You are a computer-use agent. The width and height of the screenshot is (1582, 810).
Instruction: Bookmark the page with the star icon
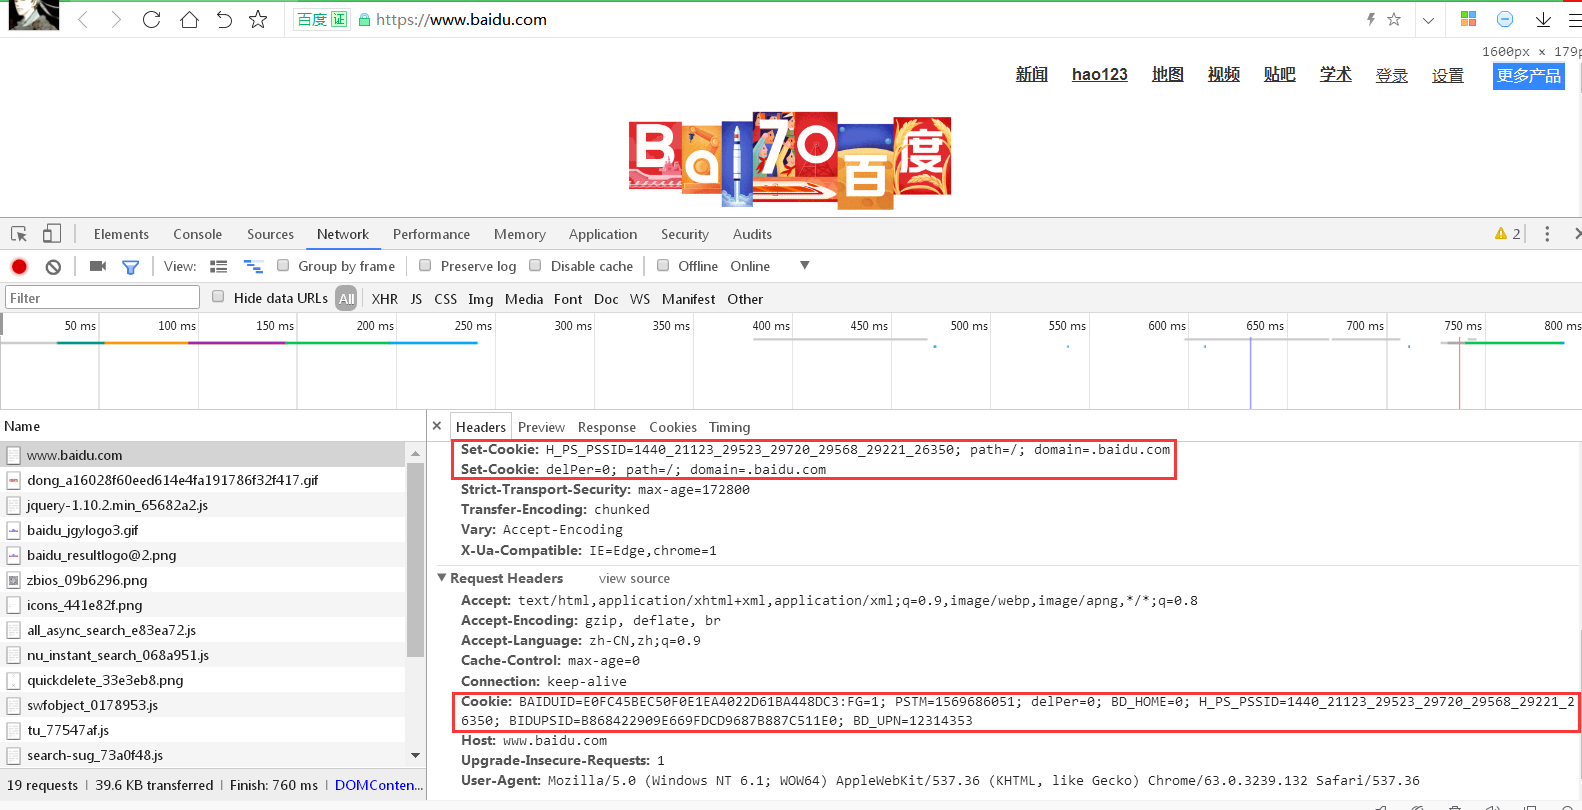point(258,19)
